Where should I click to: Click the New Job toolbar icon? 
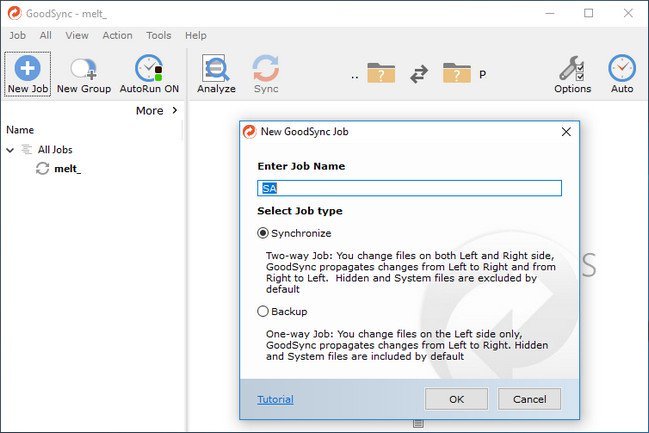(28, 70)
